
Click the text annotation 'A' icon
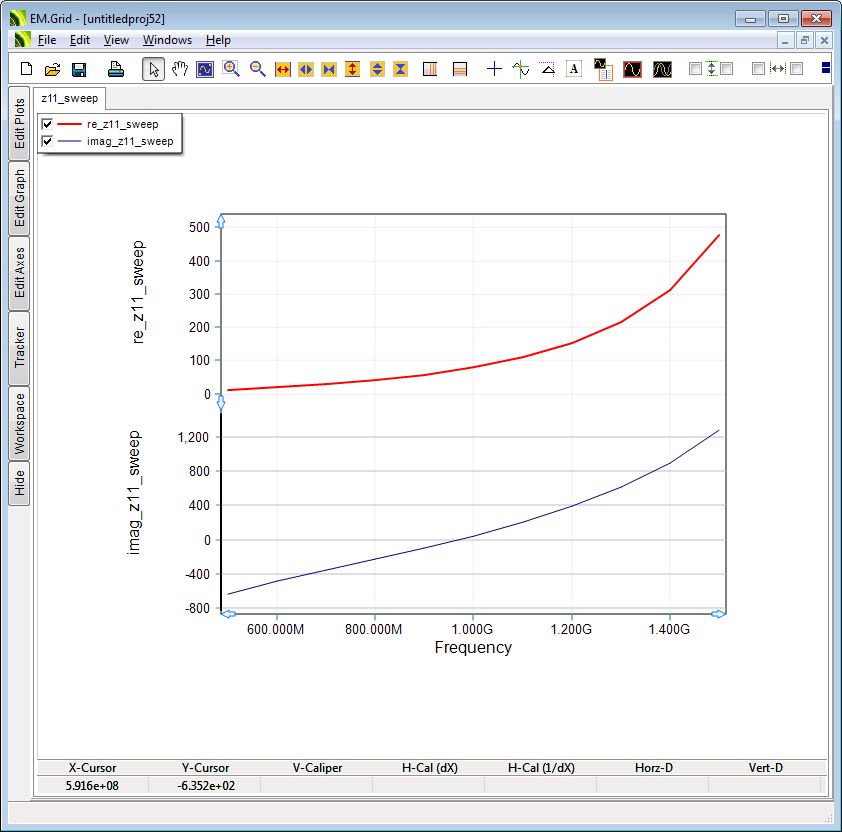(574, 69)
